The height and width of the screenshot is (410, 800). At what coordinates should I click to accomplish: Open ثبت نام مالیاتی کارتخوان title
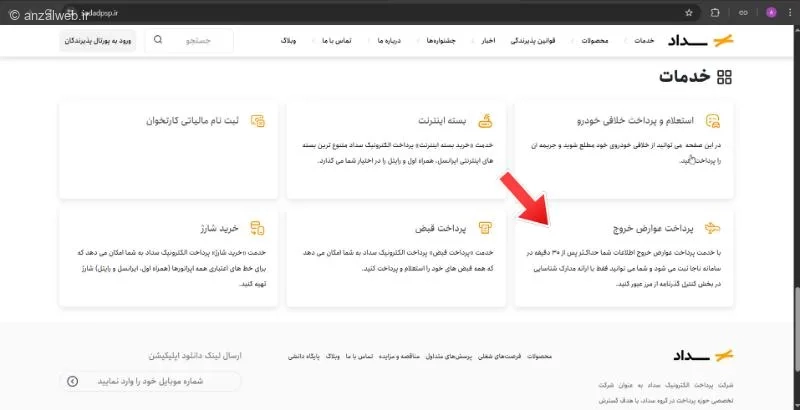pyautogui.click(x=192, y=121)
